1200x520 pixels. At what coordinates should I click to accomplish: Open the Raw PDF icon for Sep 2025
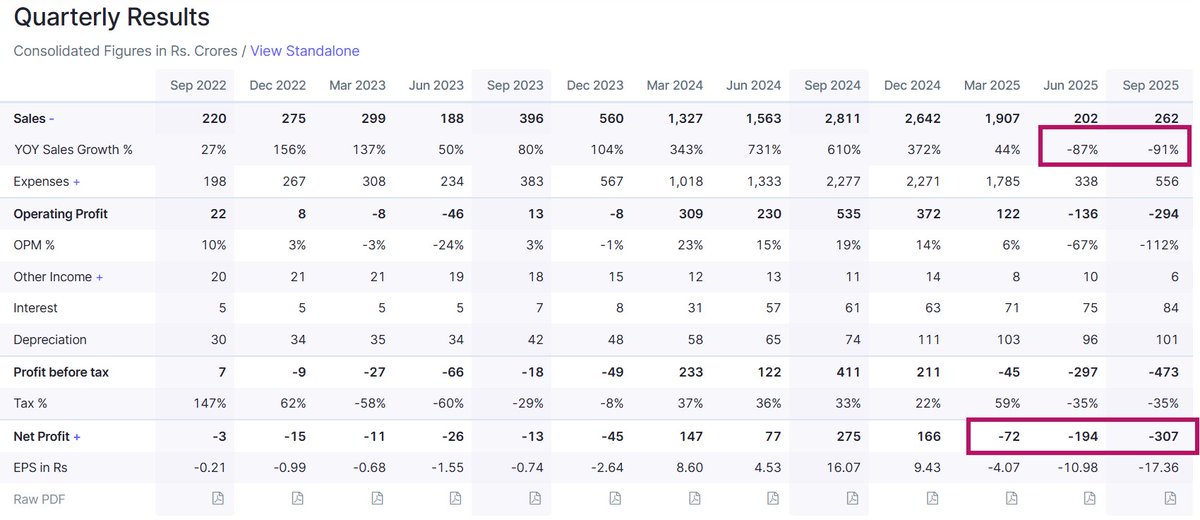[x=1170, y=498]
